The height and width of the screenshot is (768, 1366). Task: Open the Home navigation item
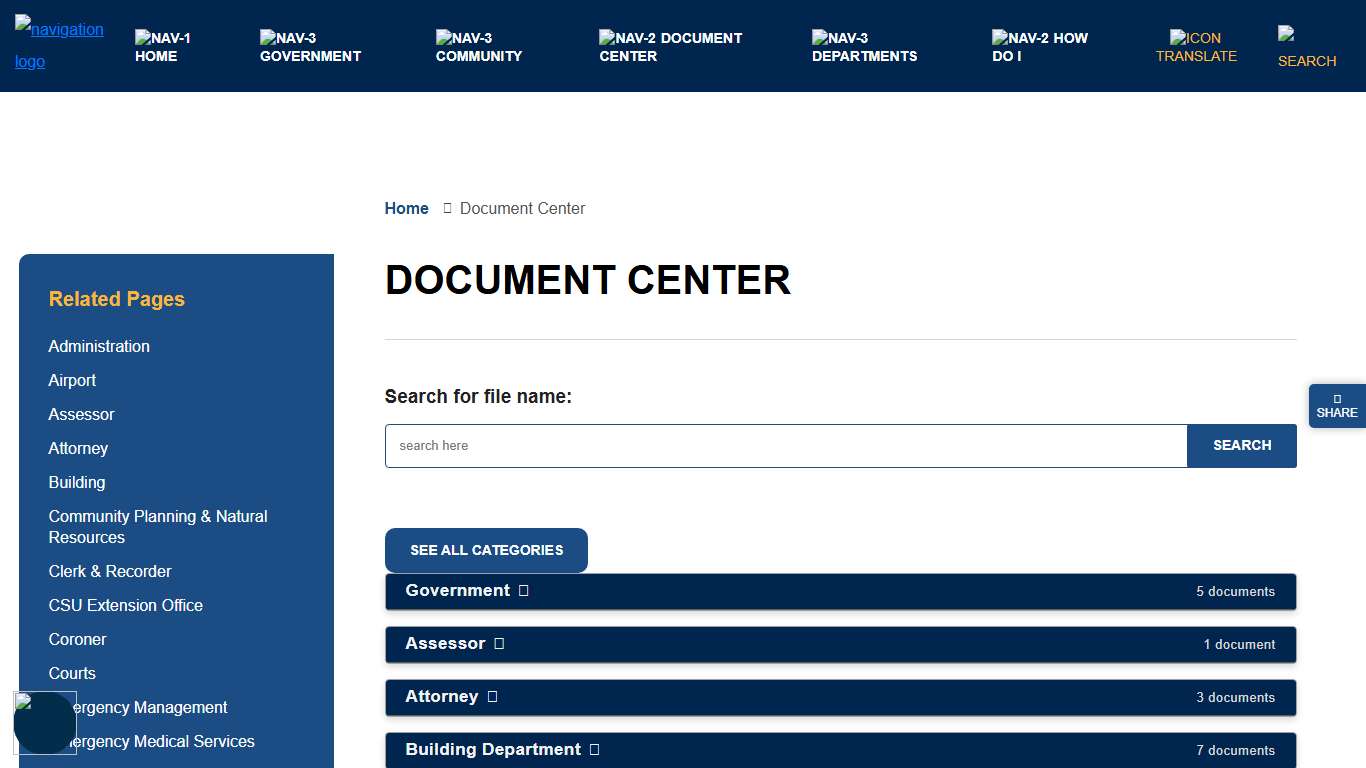(162, 47)
